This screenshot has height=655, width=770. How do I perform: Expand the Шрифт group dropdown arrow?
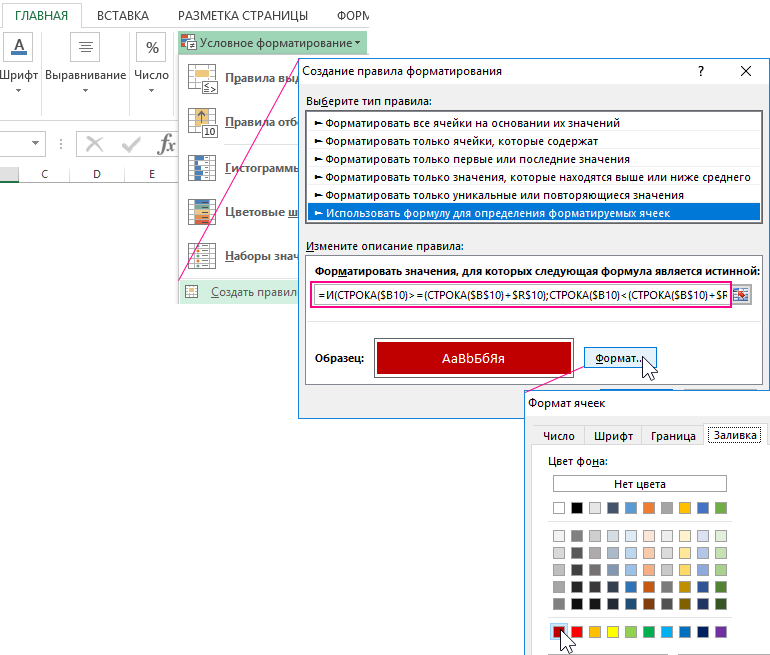coord(20,91)
